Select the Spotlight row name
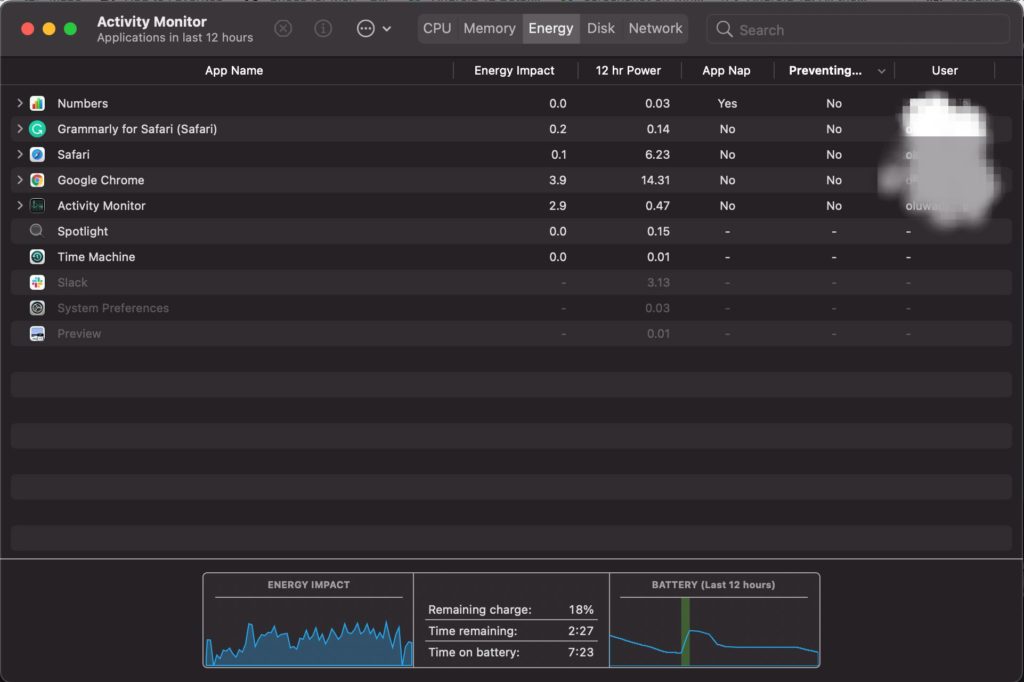This screenshot has height=682, width=1024. [82, 231]
